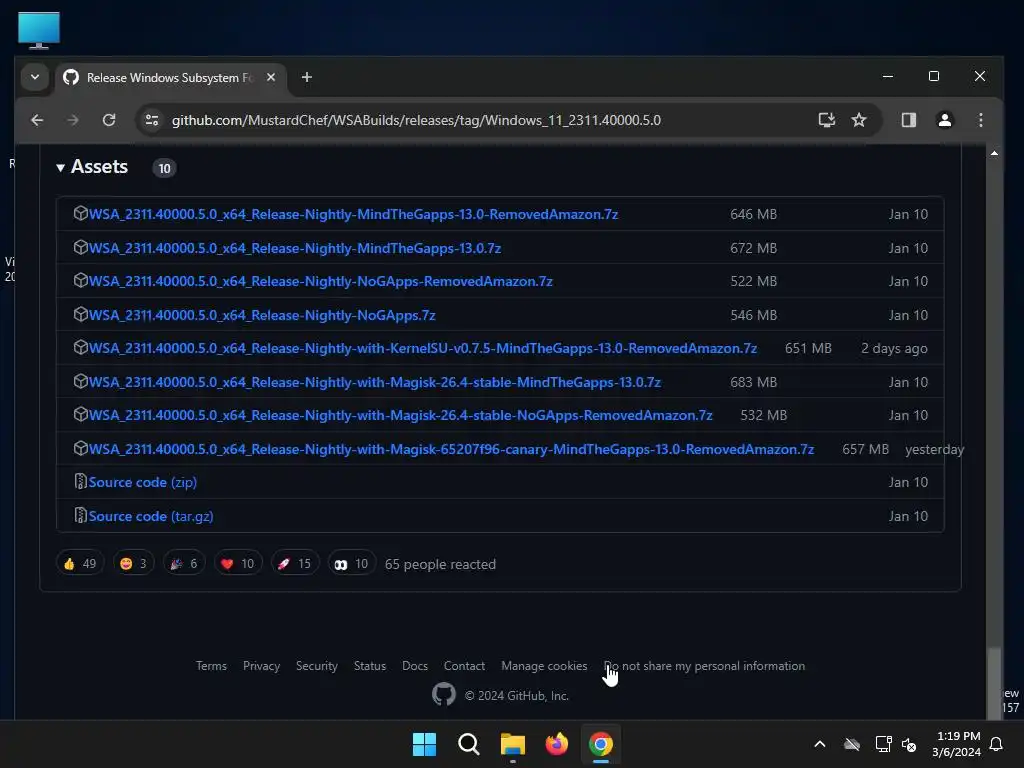Open the Windows Start menu

click(424, 744)
